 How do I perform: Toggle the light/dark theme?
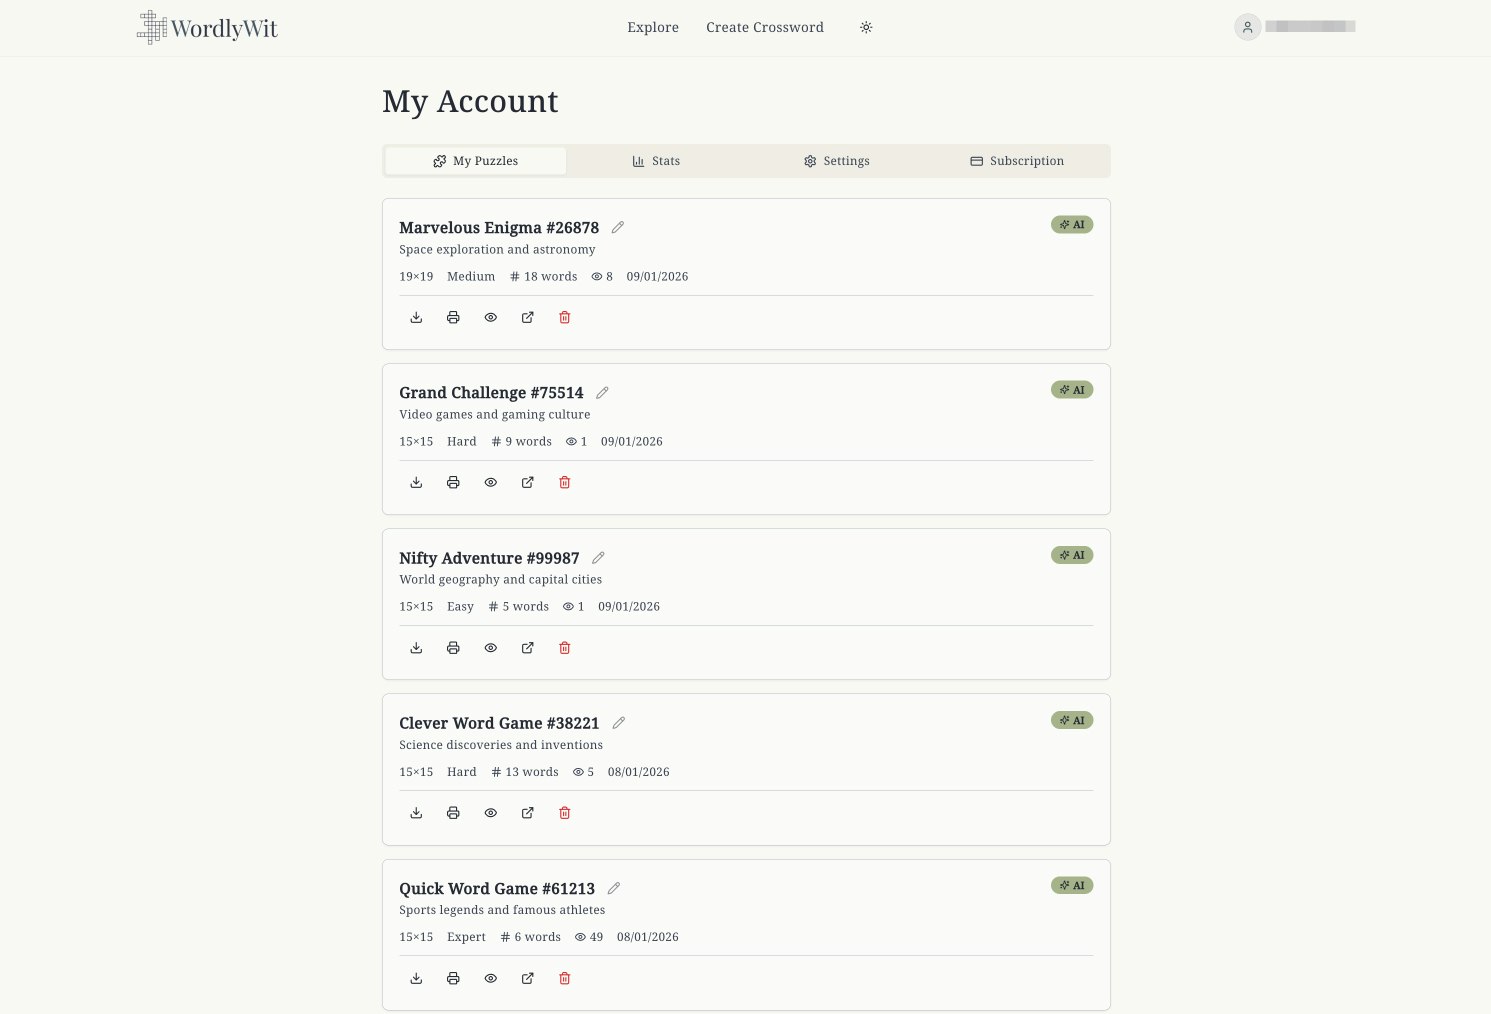866,27
